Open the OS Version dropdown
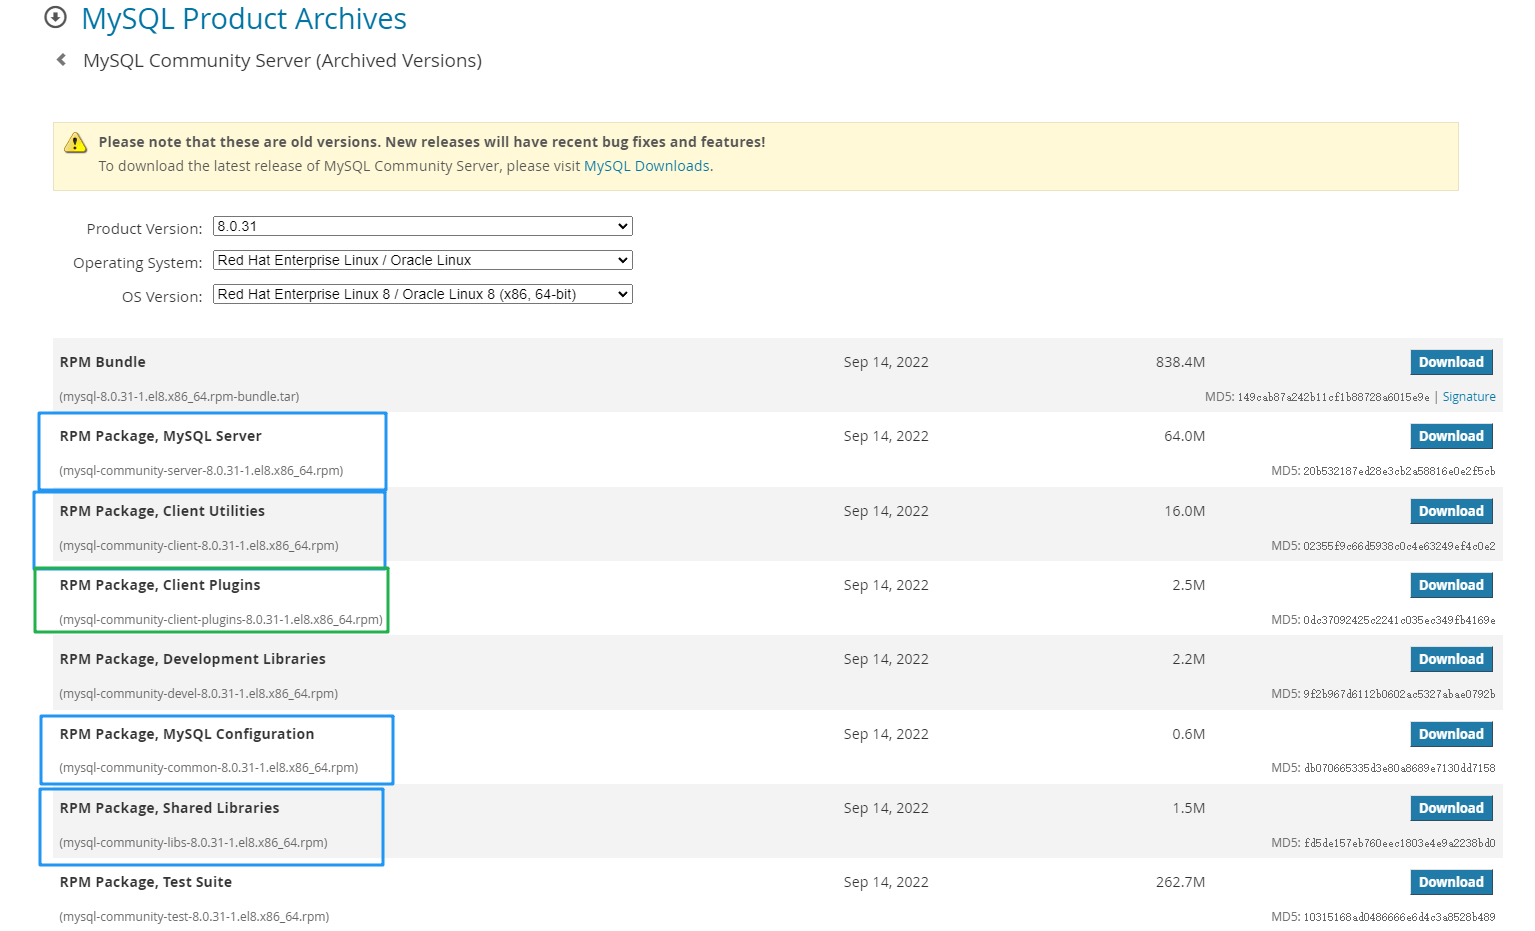The image size is (1535, 931). point(423,294)
